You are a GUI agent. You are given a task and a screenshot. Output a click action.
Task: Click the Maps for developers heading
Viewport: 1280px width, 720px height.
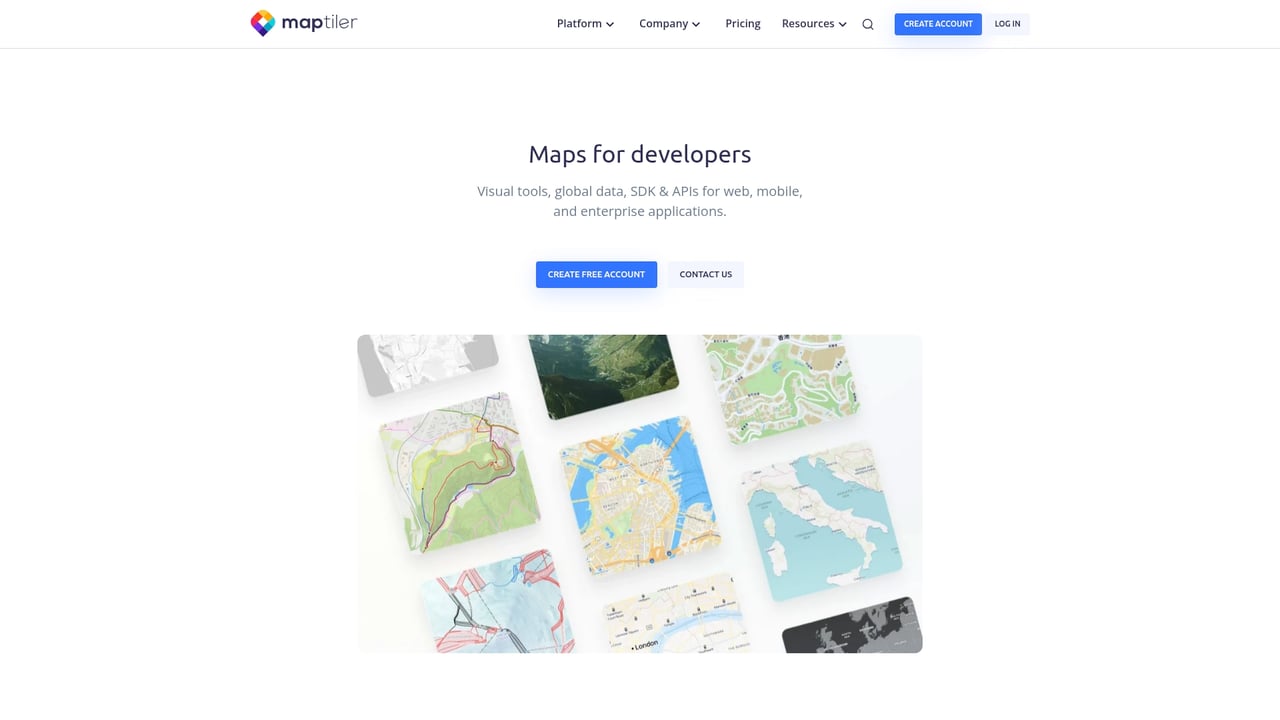click(640, 154)
